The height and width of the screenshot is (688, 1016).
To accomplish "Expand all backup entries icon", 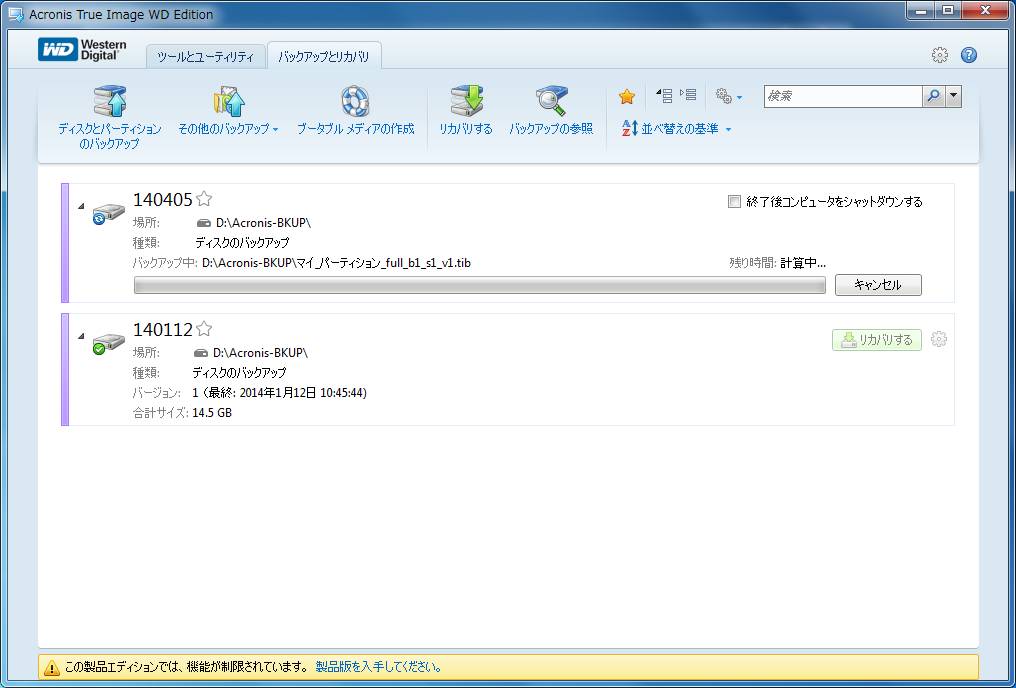I will [688, 96].
